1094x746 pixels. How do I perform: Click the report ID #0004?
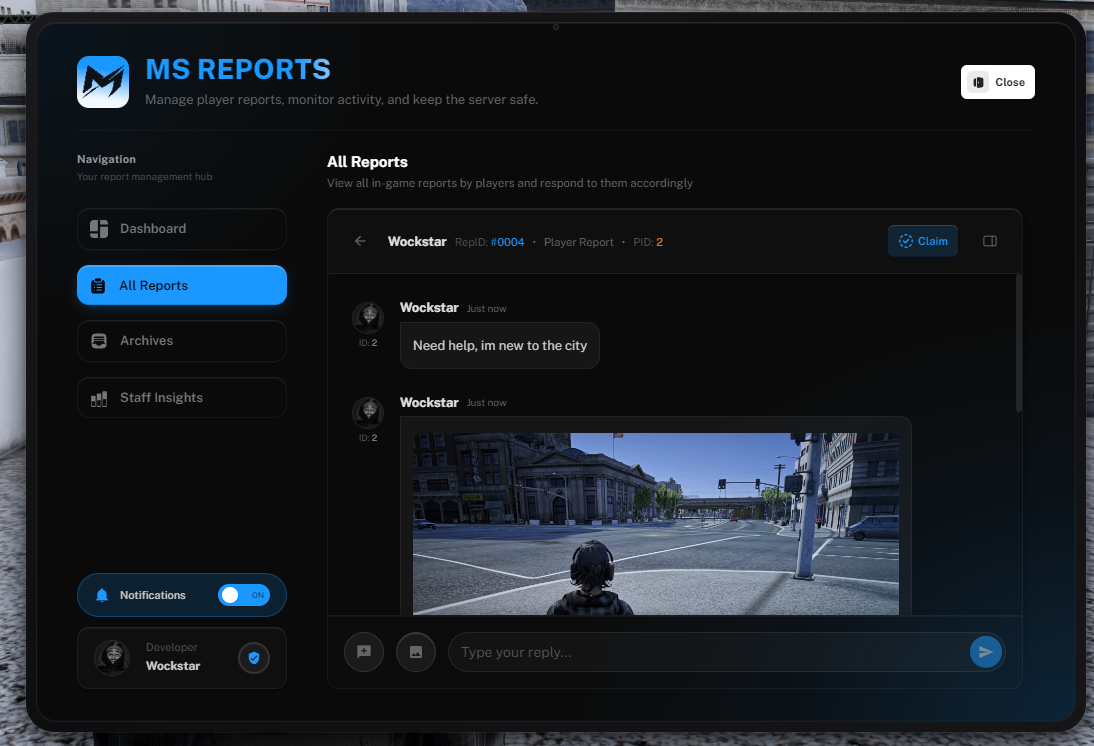(507, 242)
